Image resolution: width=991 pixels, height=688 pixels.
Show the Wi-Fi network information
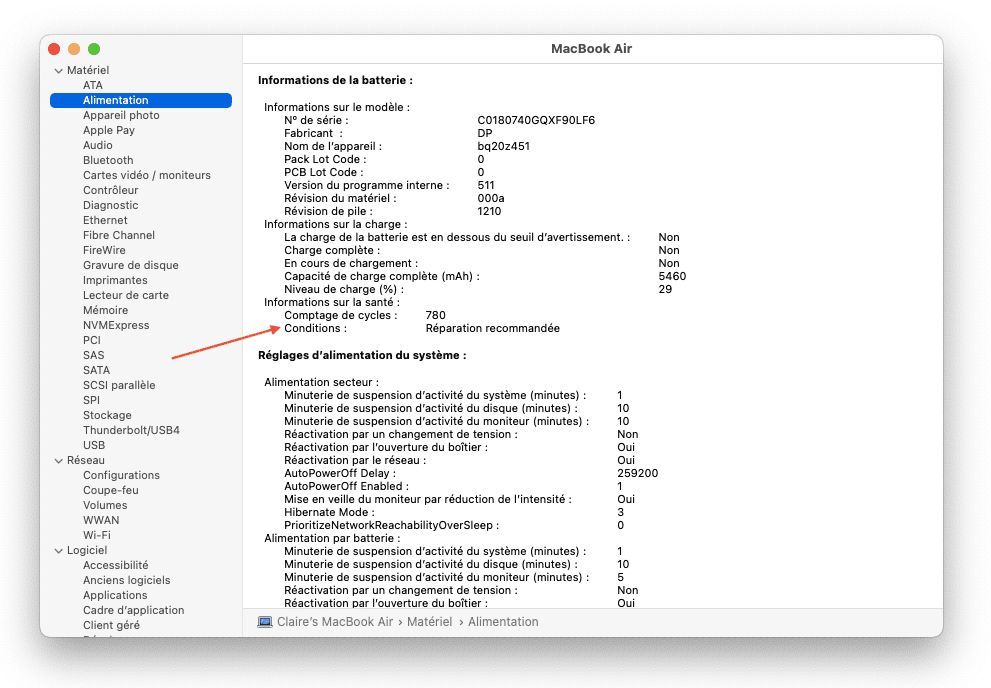click(x=97, y=535)
